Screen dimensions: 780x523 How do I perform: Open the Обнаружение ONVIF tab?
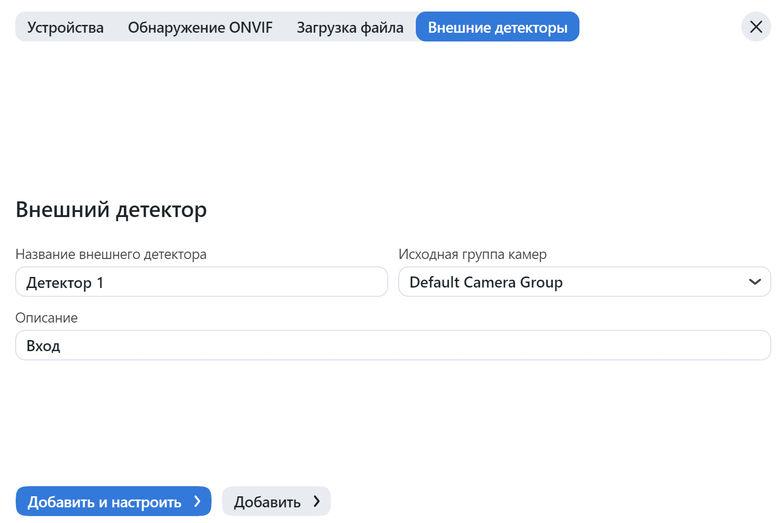pyautogui.click(x=200, y=27)
